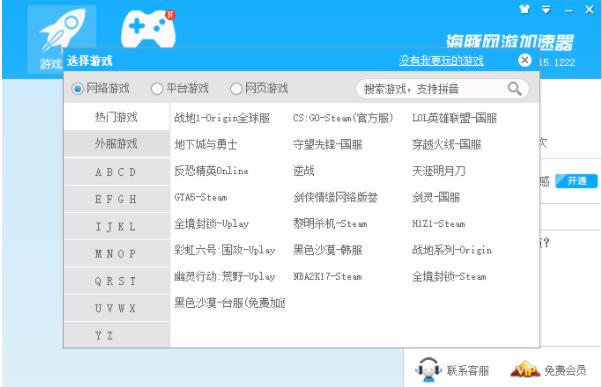Select the 网络游戏 radio button

pos(78,89)
